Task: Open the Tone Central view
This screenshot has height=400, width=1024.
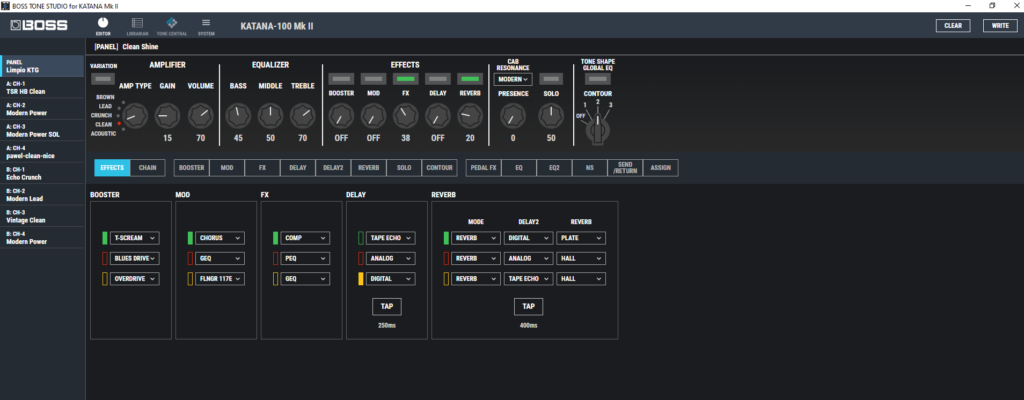Action: click(171, 25)
